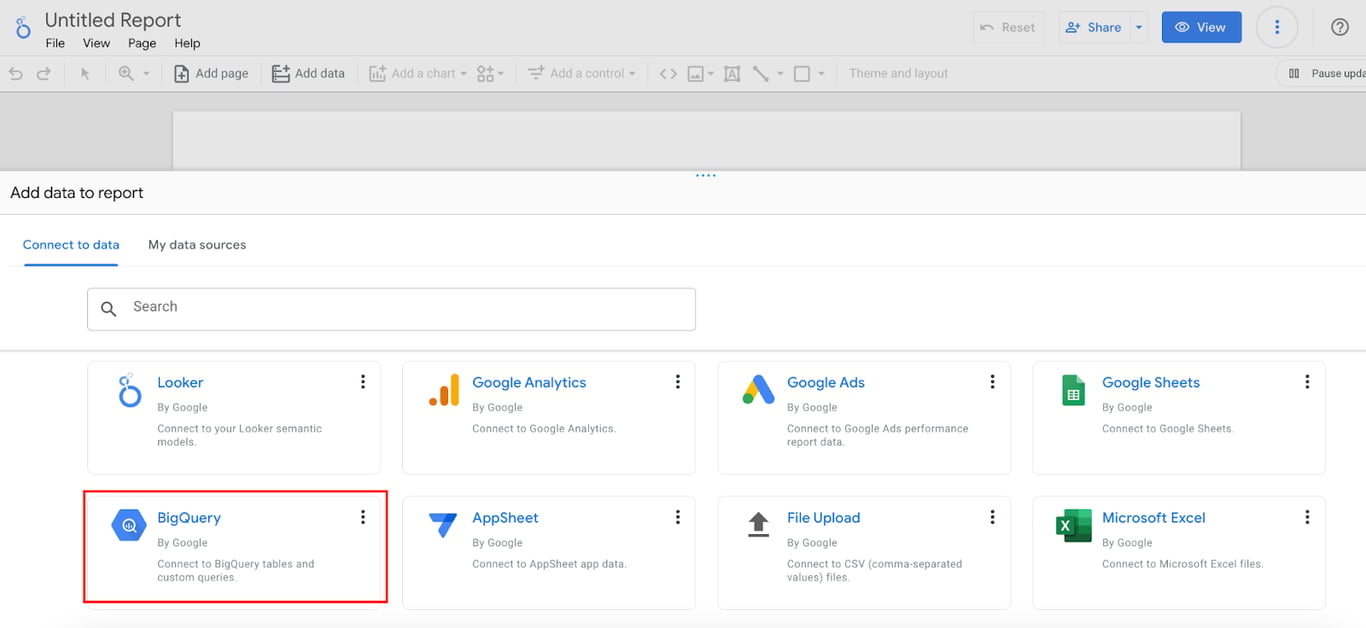Open the line type dropdown arrow
The width and height of the screenshot is (1366, 628).
tap(780, 73)
